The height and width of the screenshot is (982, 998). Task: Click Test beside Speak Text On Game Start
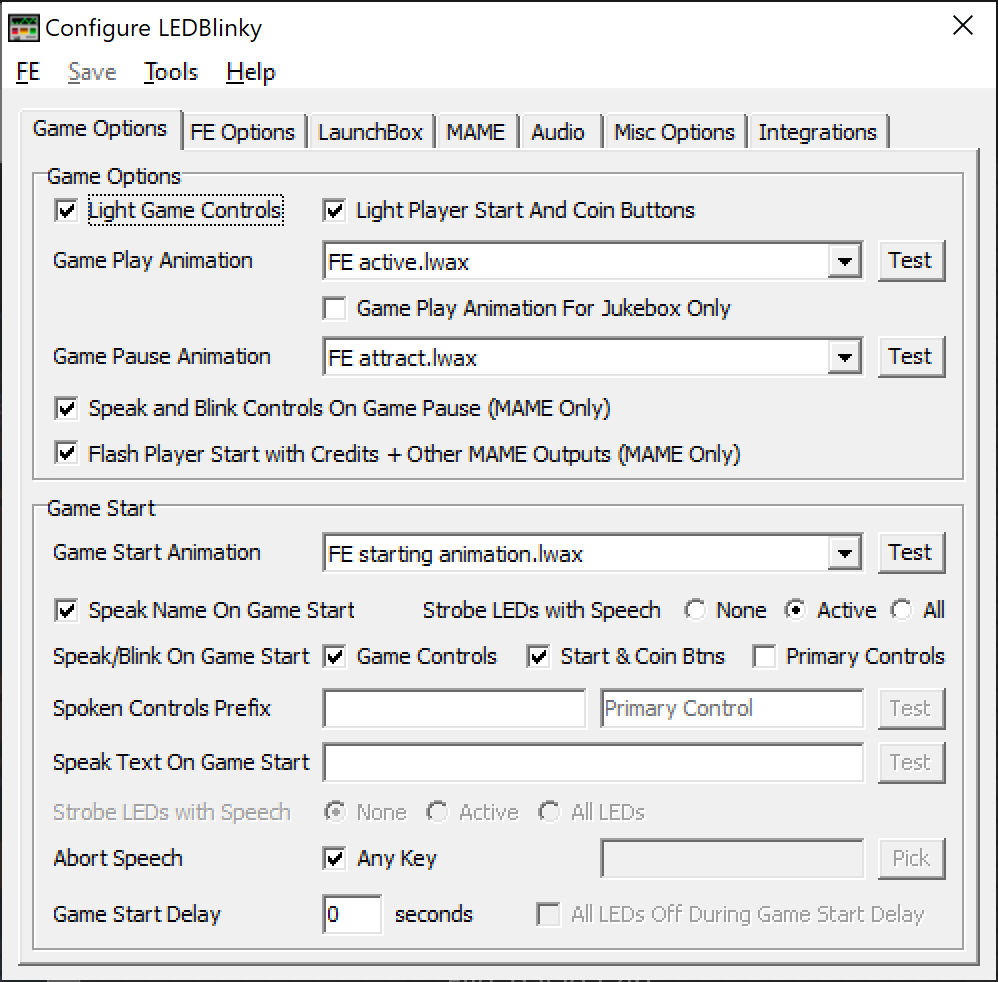coord(911,762)
